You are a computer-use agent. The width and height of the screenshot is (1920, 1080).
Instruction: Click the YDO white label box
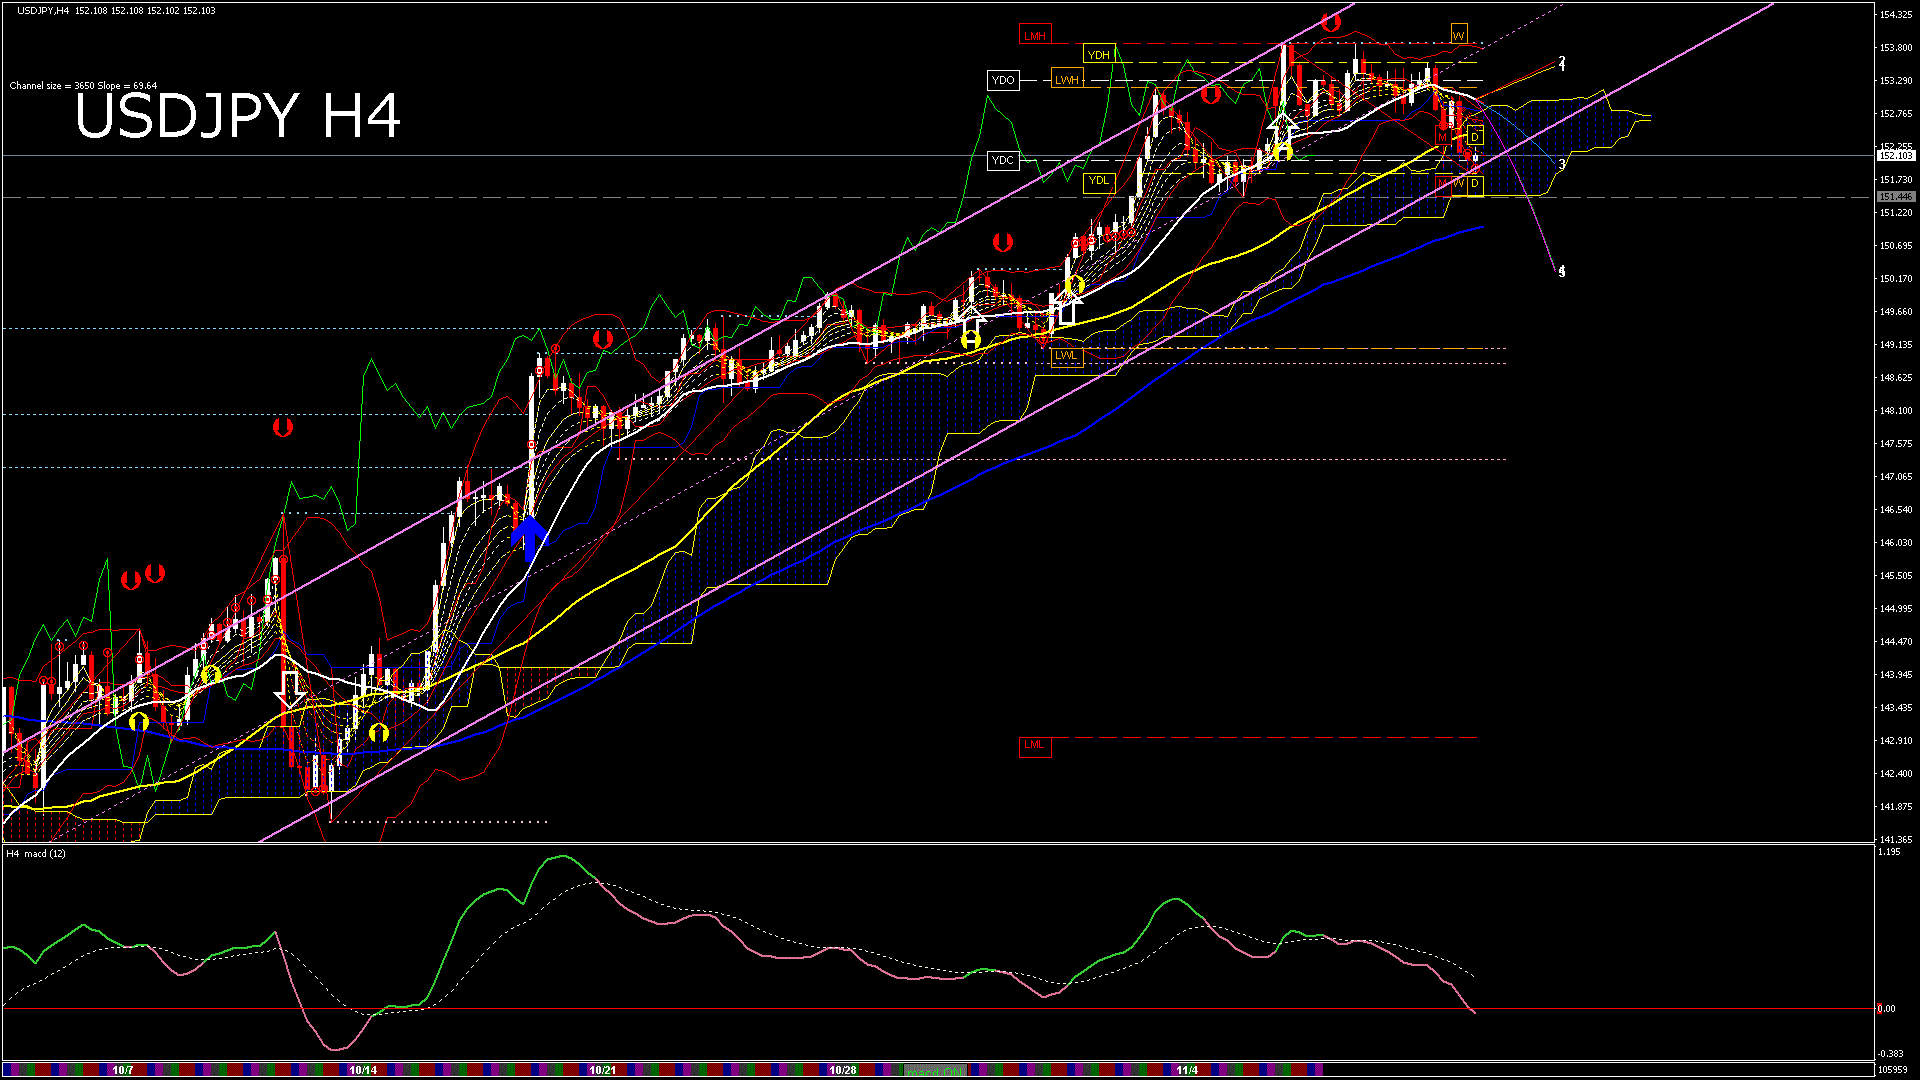(1003, 80)
